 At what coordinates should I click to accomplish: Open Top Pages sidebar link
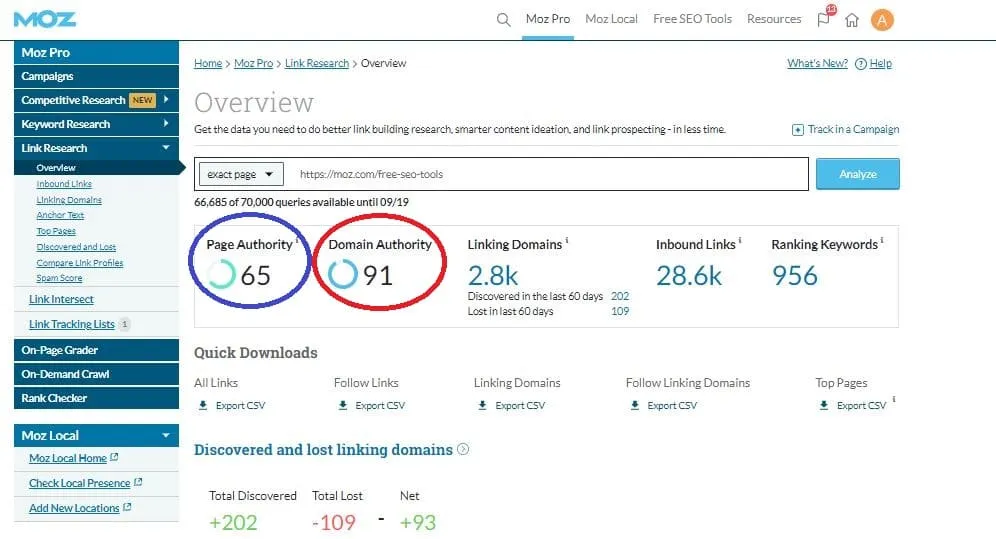56,231
